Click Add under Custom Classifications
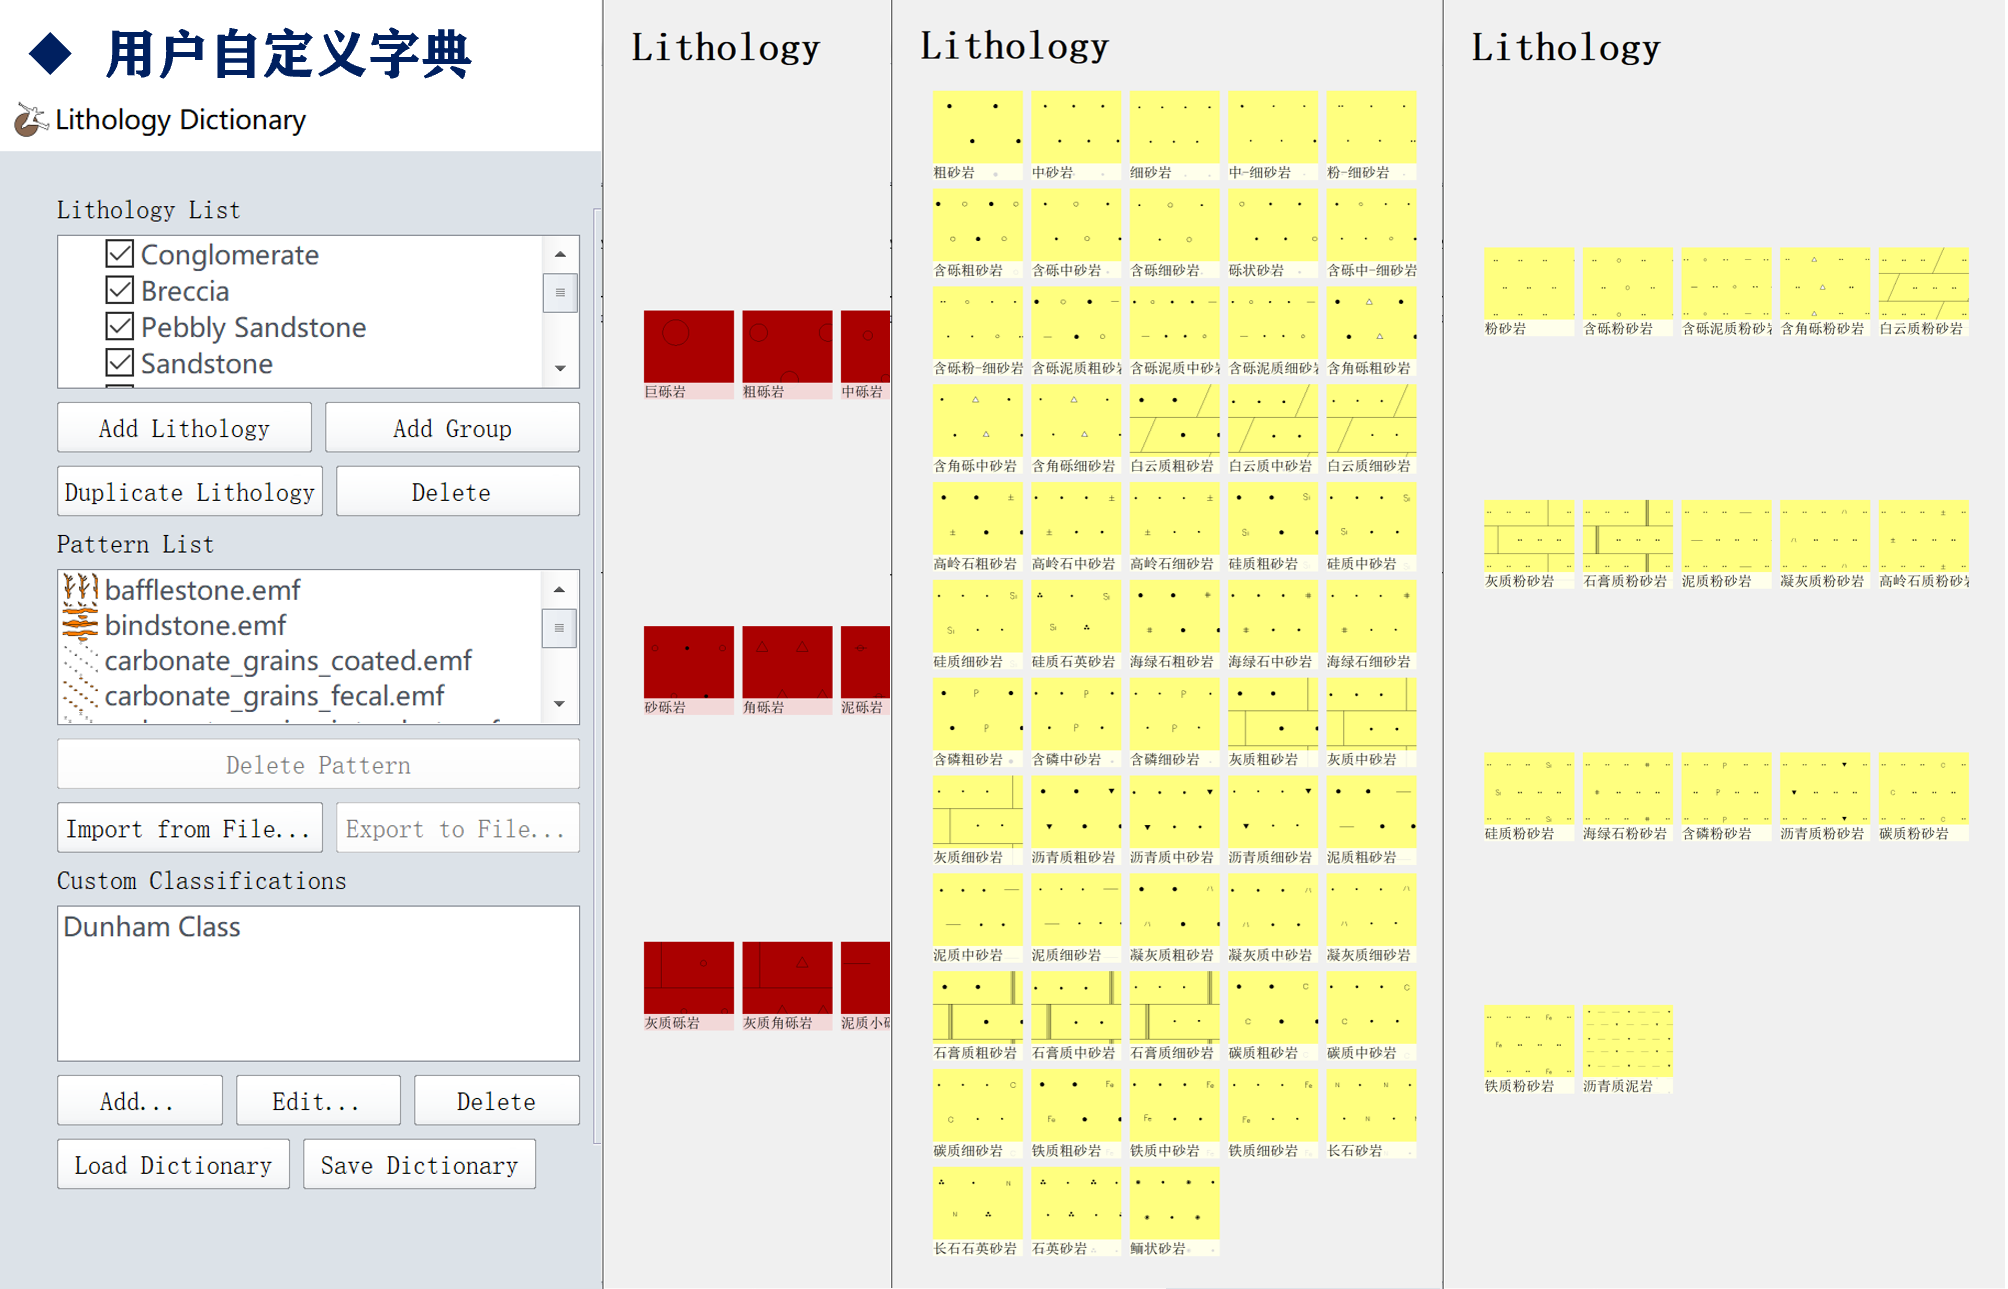This screenshot has width=2008, height=1289. 140,1101
